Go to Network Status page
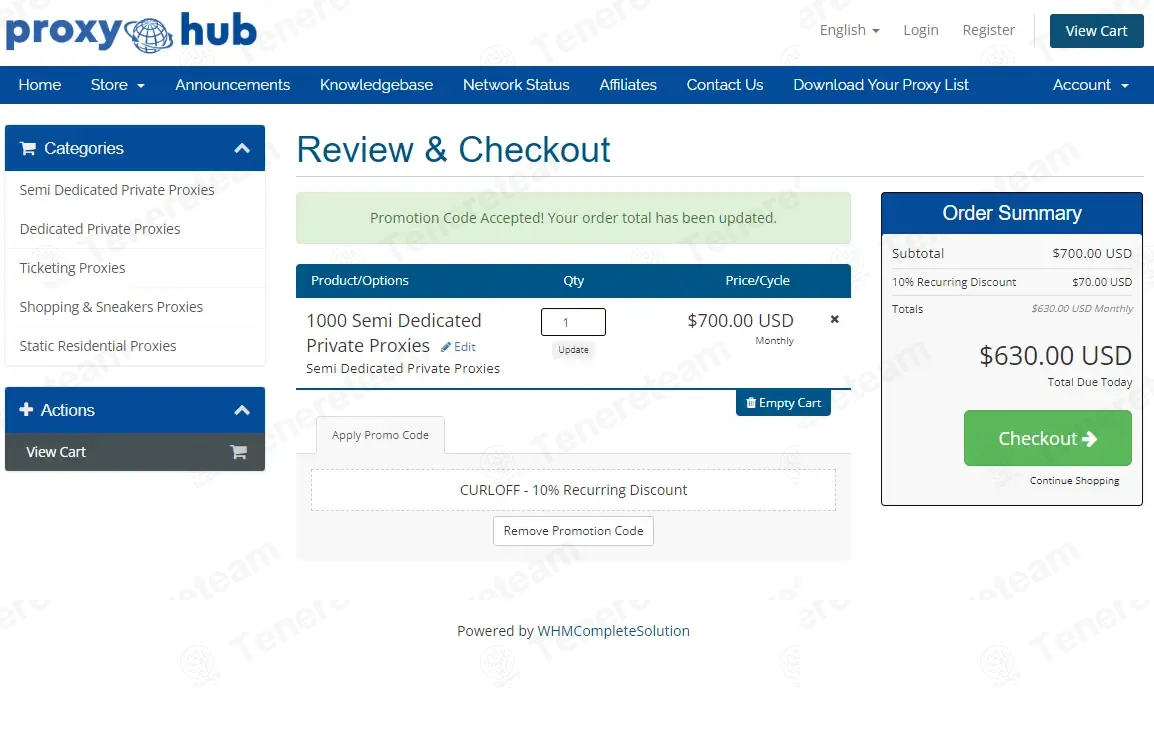The width and height of the screenshot is (1154, 730). tap(516, 85)
